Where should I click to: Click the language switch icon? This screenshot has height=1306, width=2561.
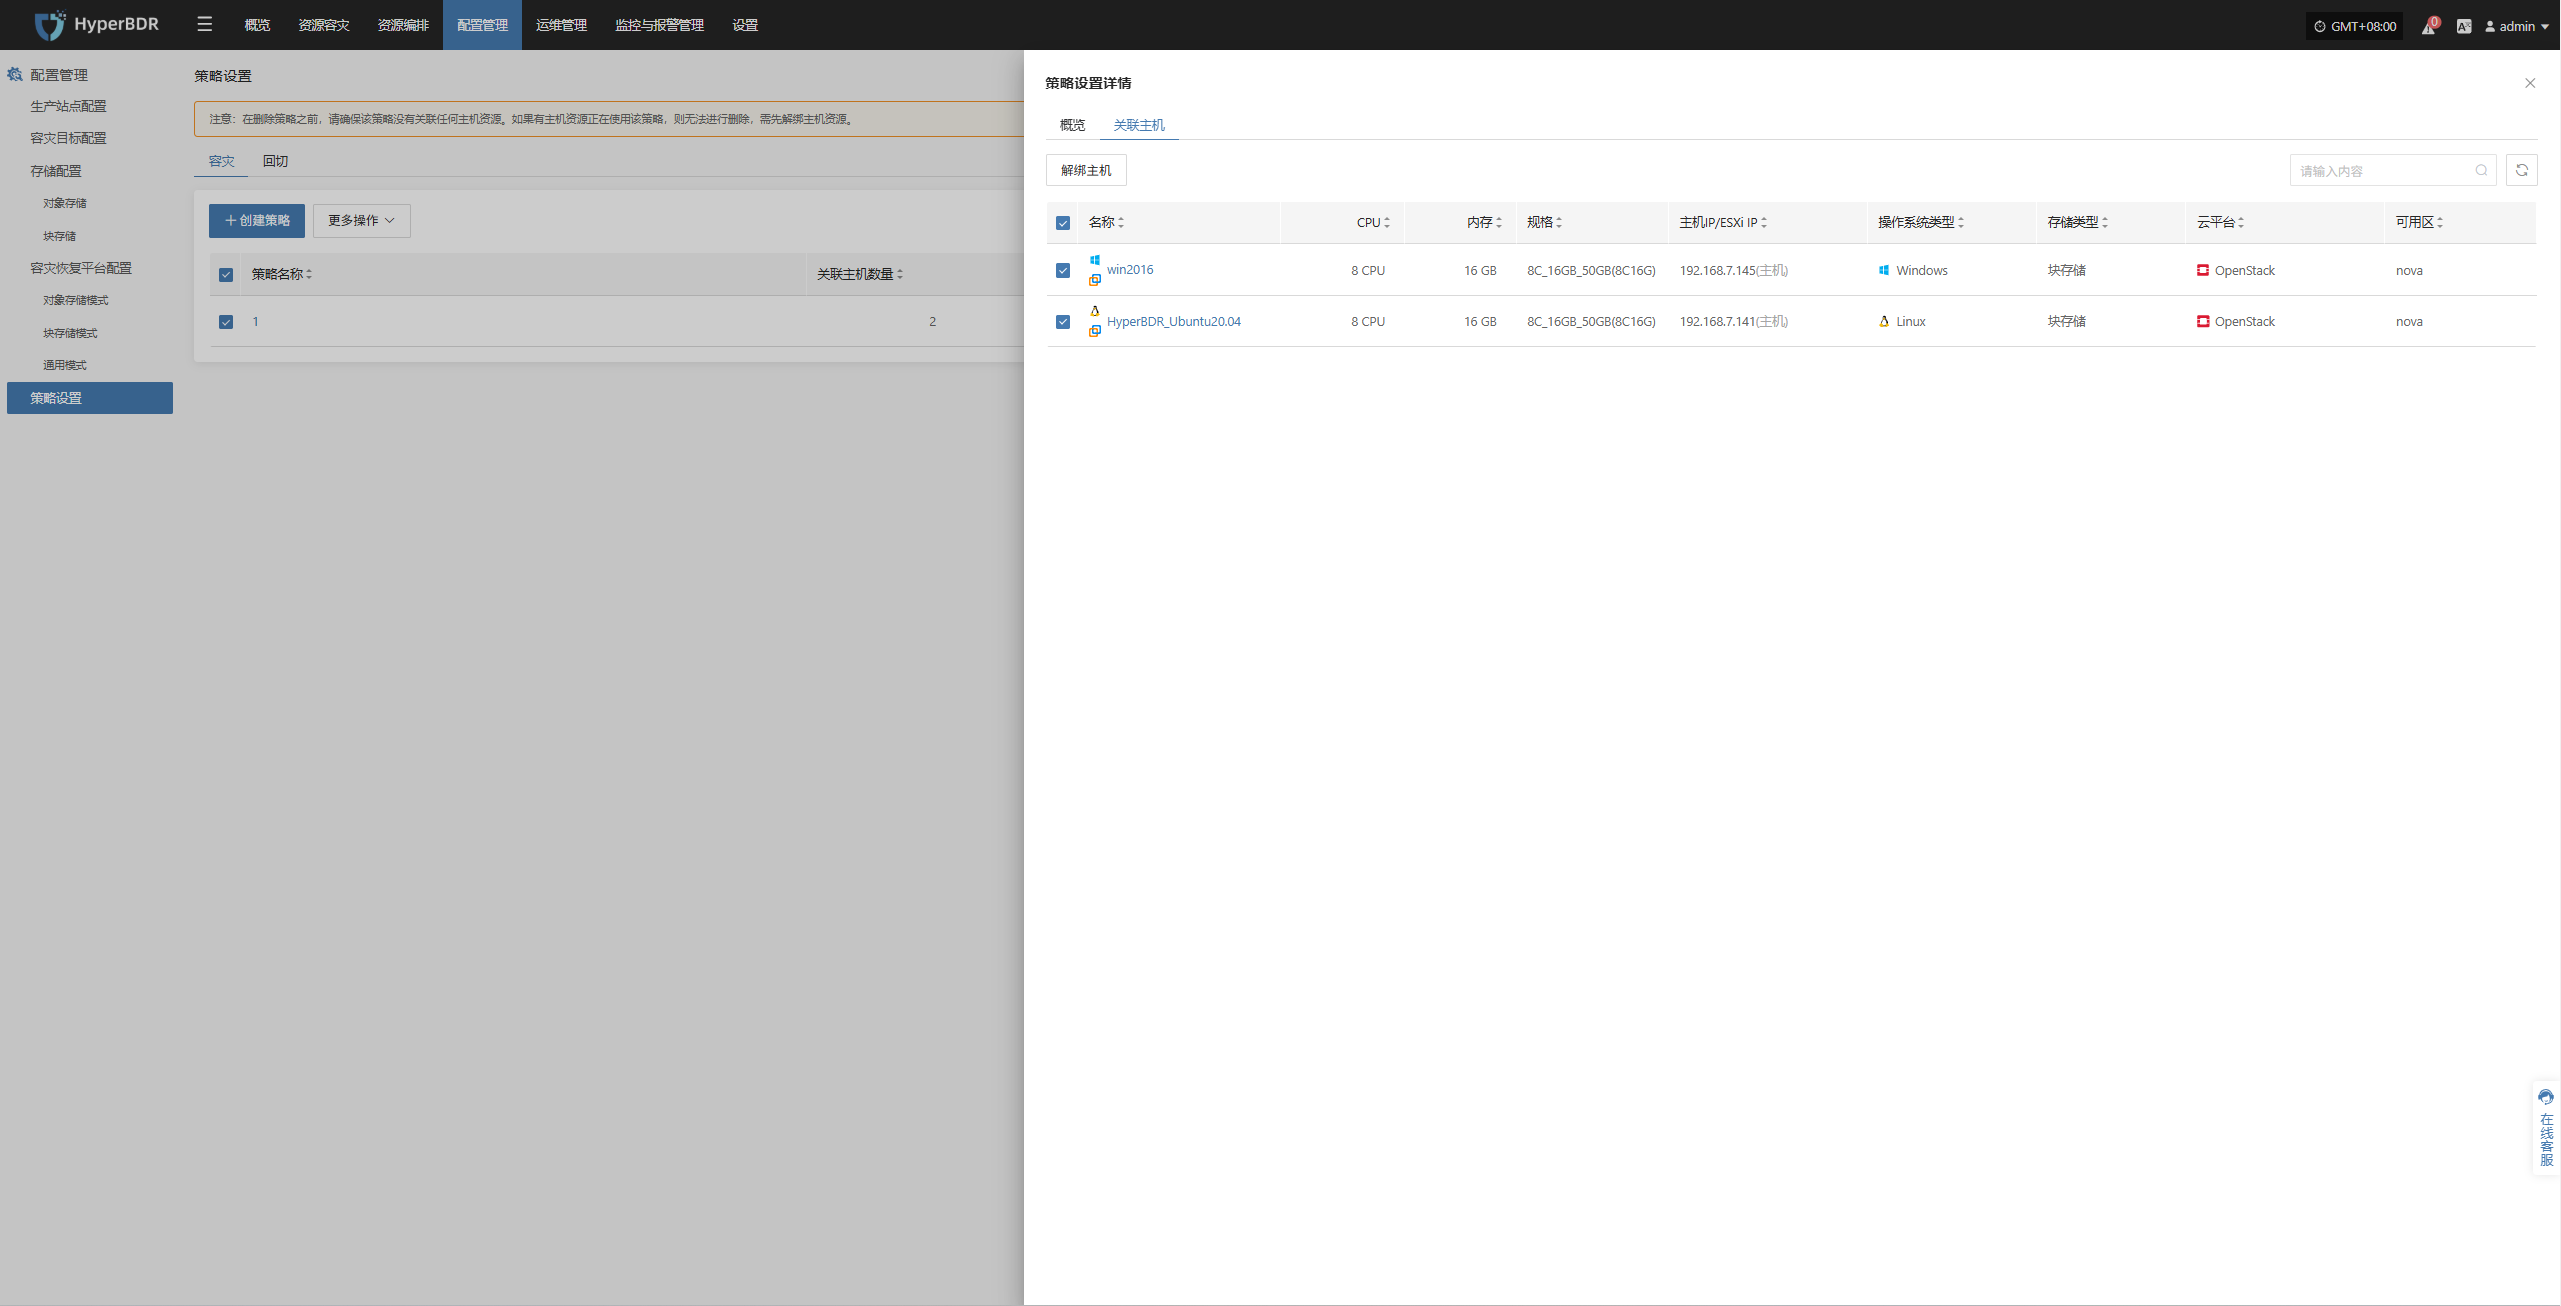click(x=2464, y=26)
